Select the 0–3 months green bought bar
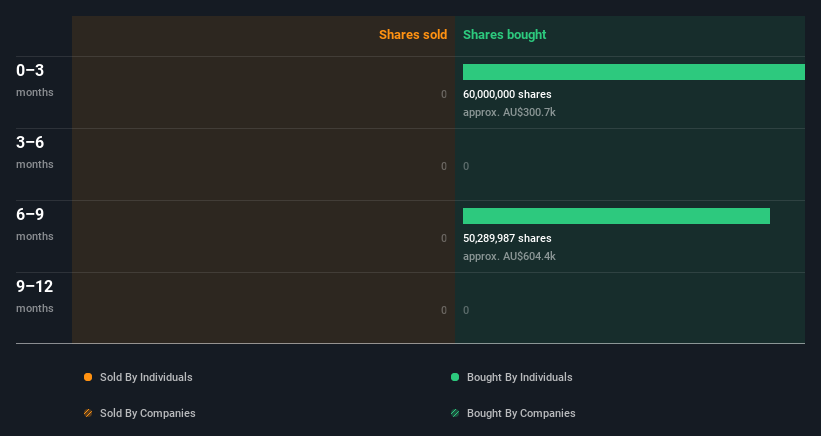 pos(634,72)
